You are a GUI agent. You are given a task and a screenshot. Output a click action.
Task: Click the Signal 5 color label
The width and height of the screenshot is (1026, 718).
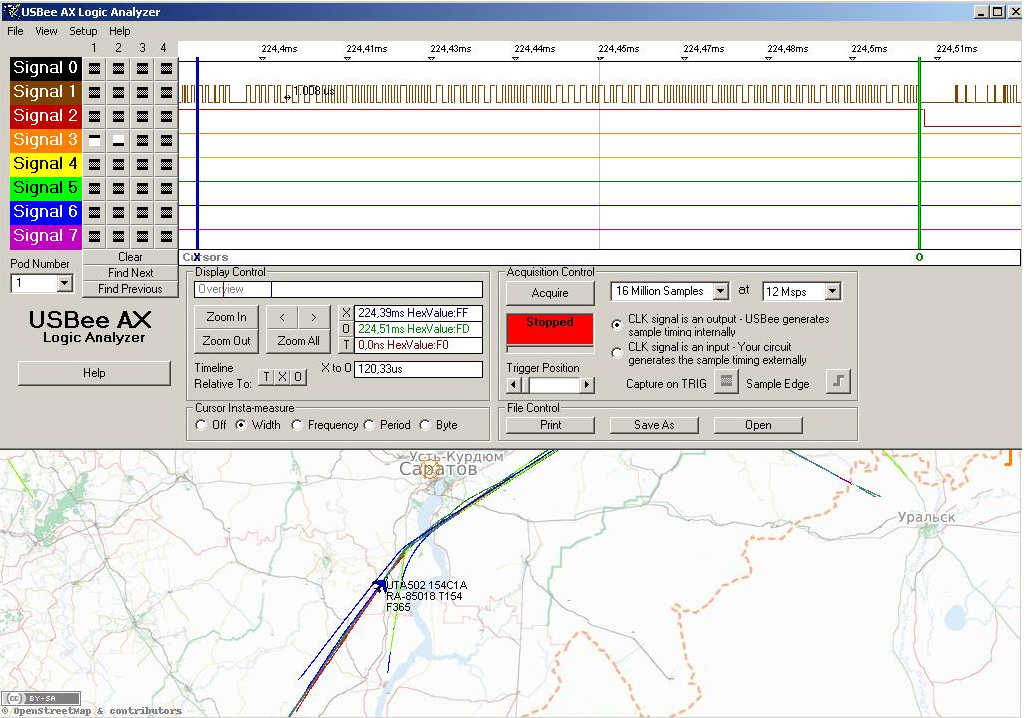(45, 188)
